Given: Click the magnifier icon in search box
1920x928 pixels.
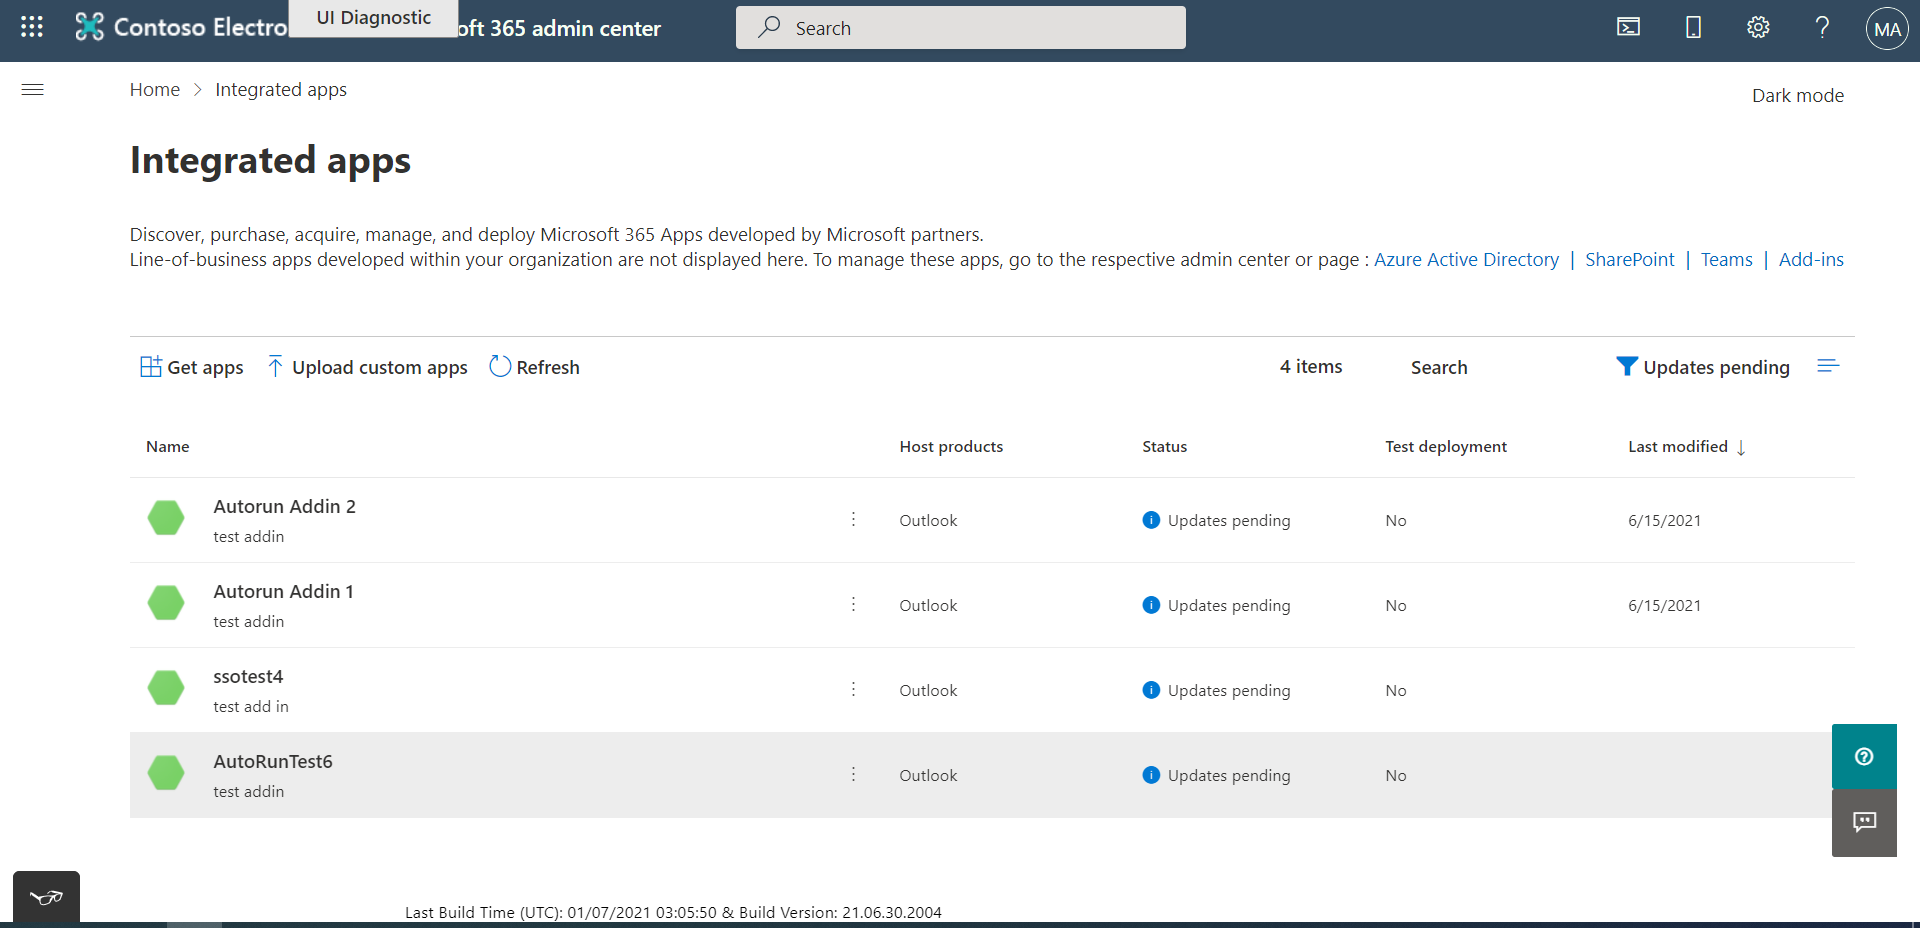Looking at the screenshot, I should [769, 27].
